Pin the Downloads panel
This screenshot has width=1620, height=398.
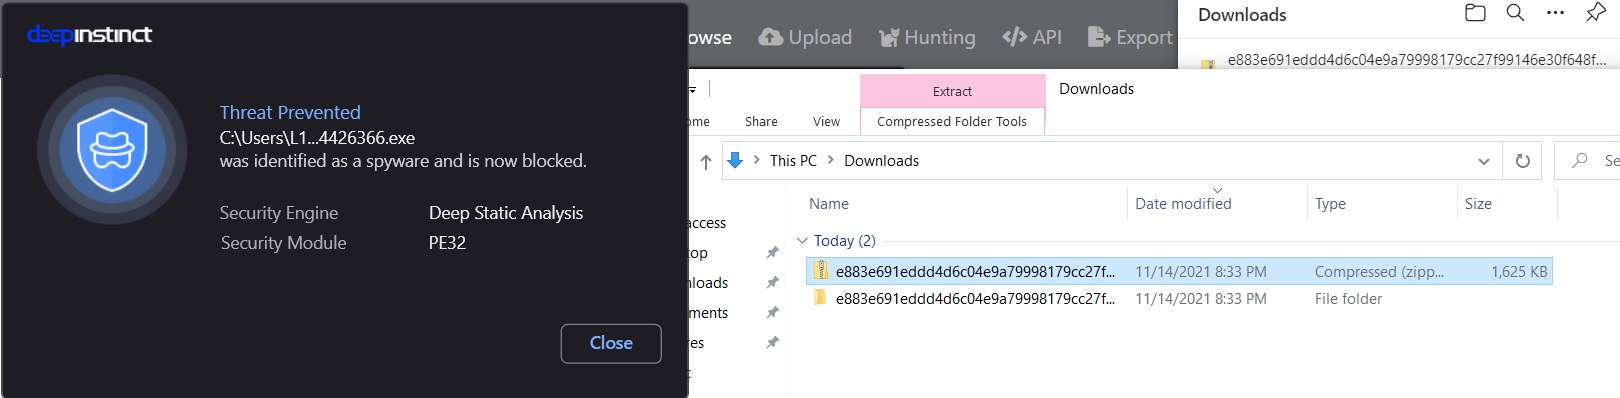(1596, 13)
